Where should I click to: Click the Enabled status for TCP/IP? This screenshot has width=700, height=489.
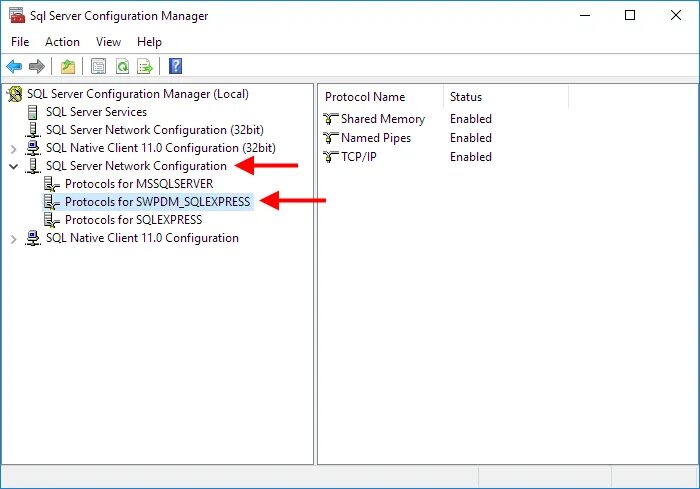point(471,157)
